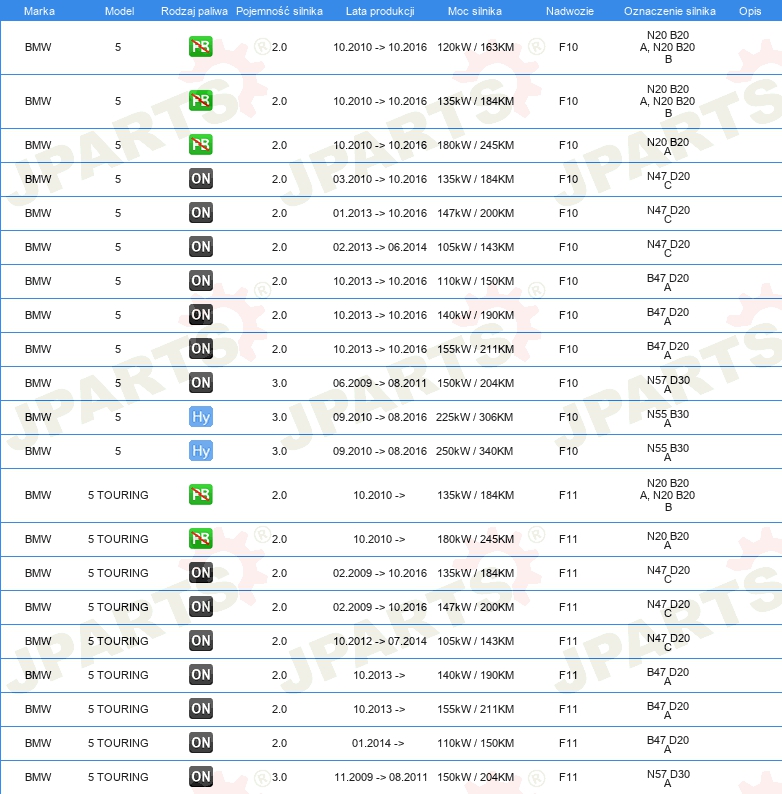Click the ON icon in the 10.2012 -> 07.2014 row
Screen dimensions: 782x794
click(x=201, y=641)
